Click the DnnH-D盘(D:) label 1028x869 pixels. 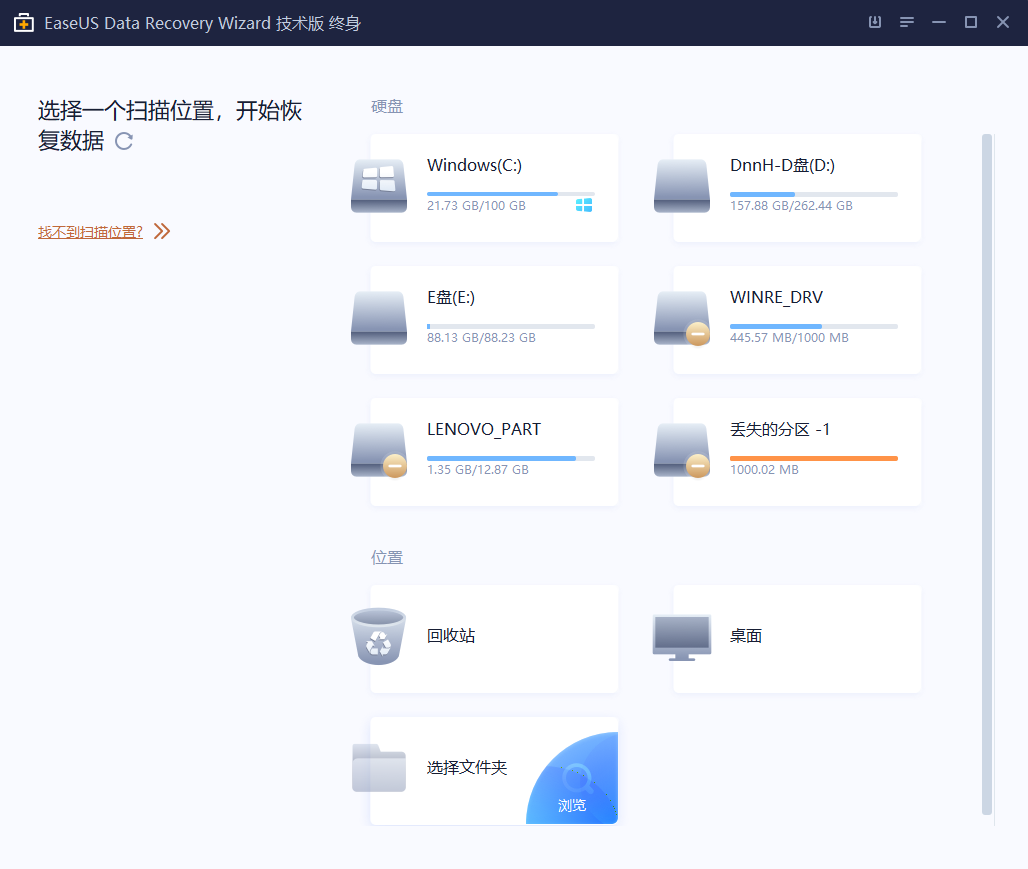pos(782,165)
